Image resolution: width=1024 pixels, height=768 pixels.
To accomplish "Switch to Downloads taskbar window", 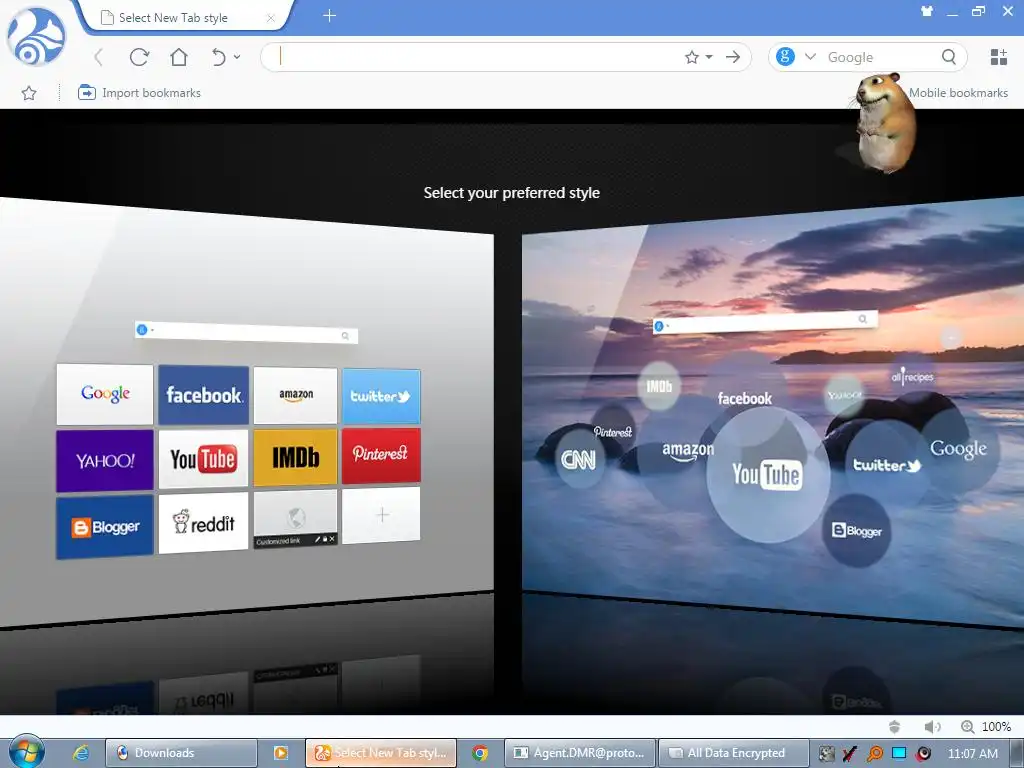I will [181, 753].
